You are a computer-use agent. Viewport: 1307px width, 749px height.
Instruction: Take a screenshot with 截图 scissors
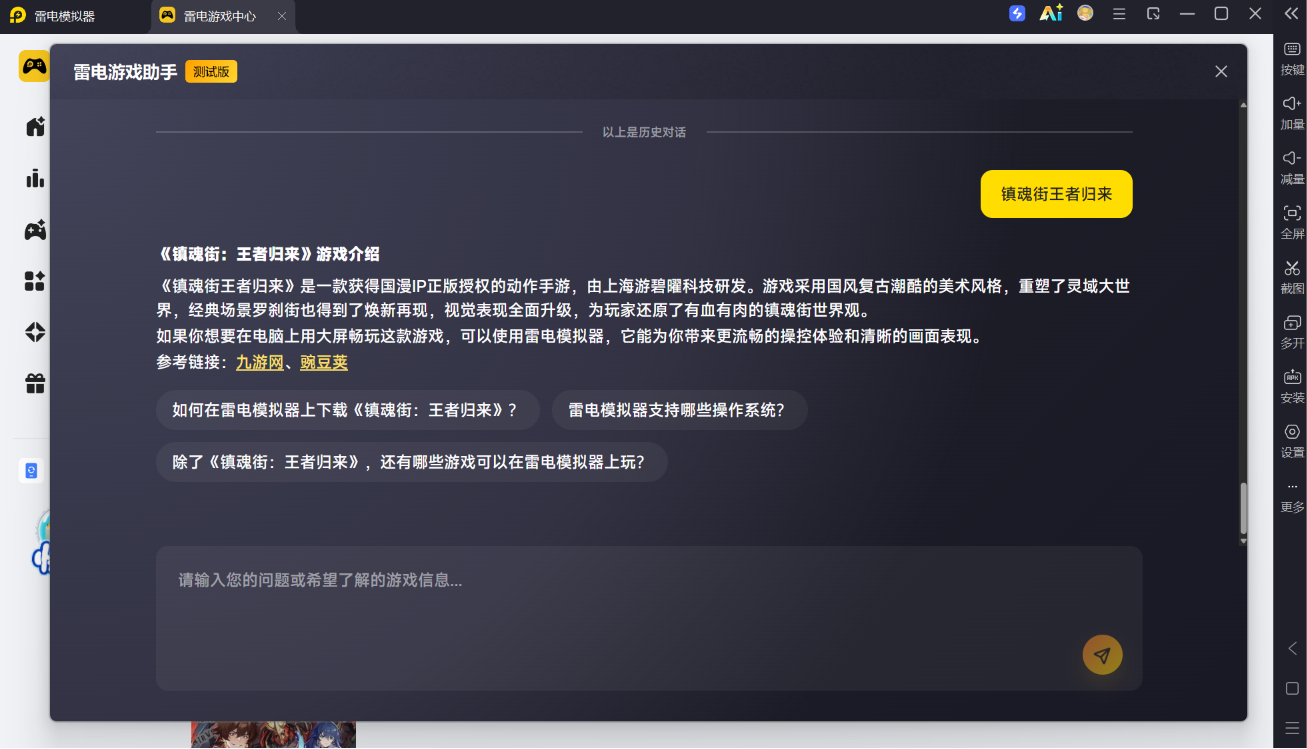click(1292, 277)
